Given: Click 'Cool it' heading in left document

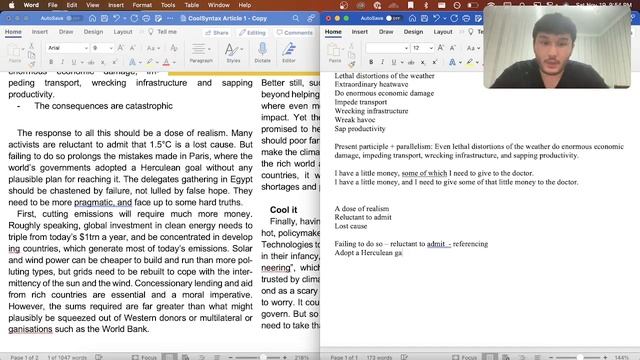Looking at the screenshot, I should pos(283,210).
